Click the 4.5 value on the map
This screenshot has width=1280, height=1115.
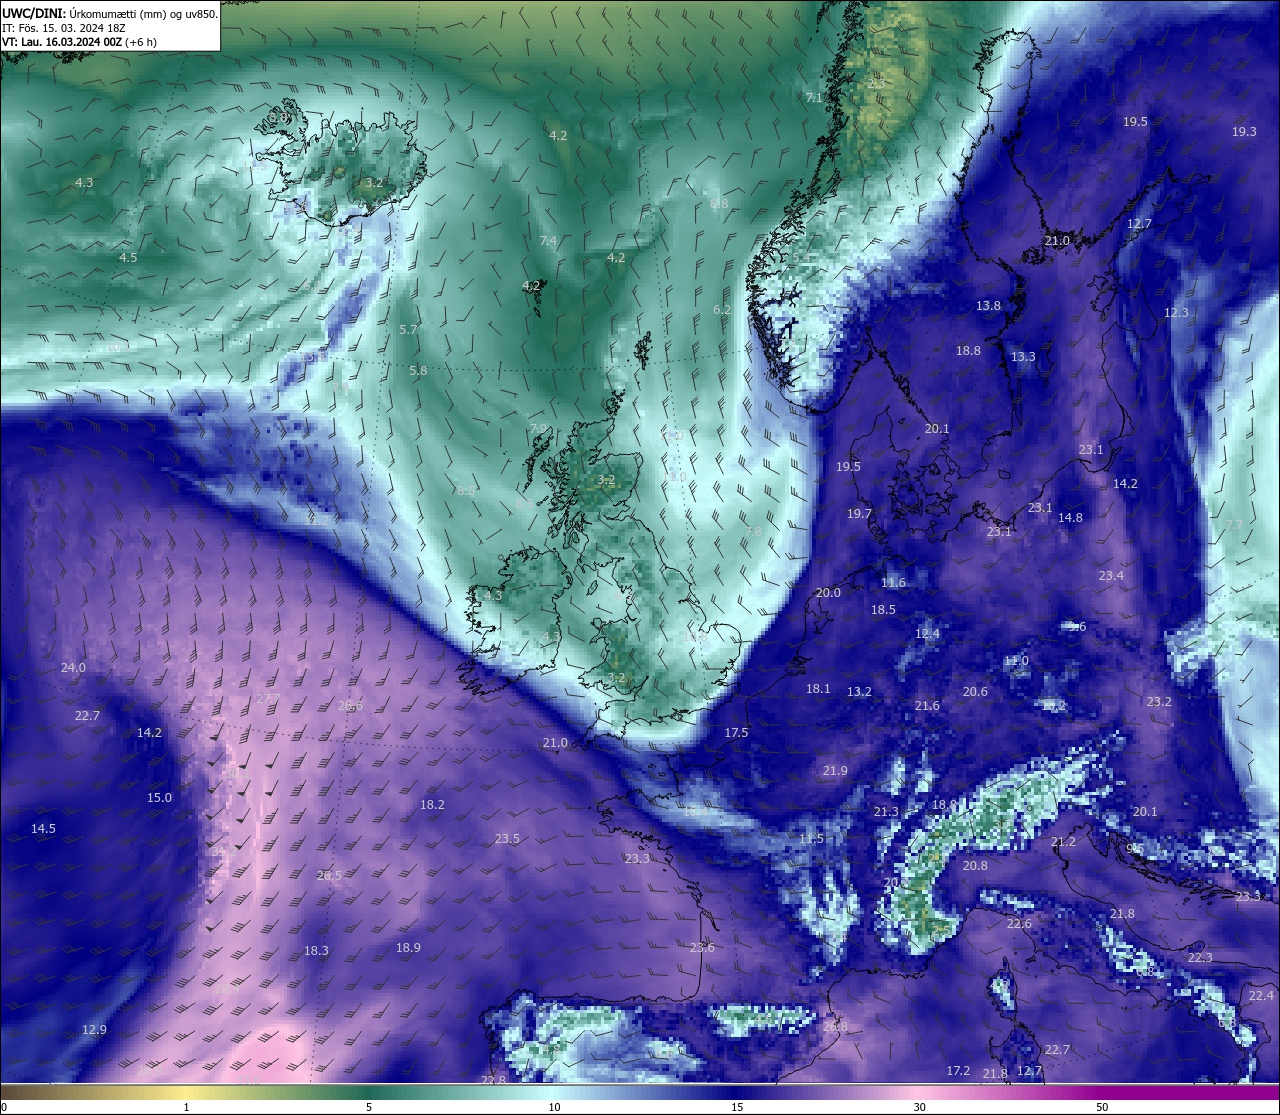pyautogui.click(x=128, y=258)
